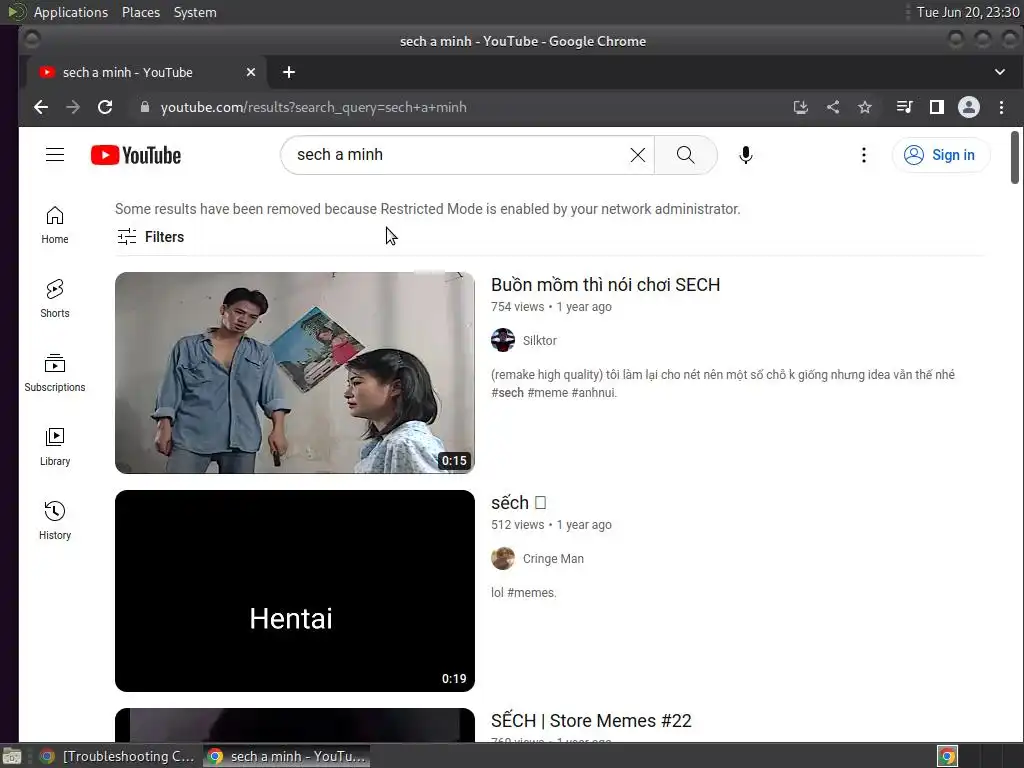Play the 0:15 video thumbnail
Viewport: 1024px width, 768px height.
tap(295, 373)
